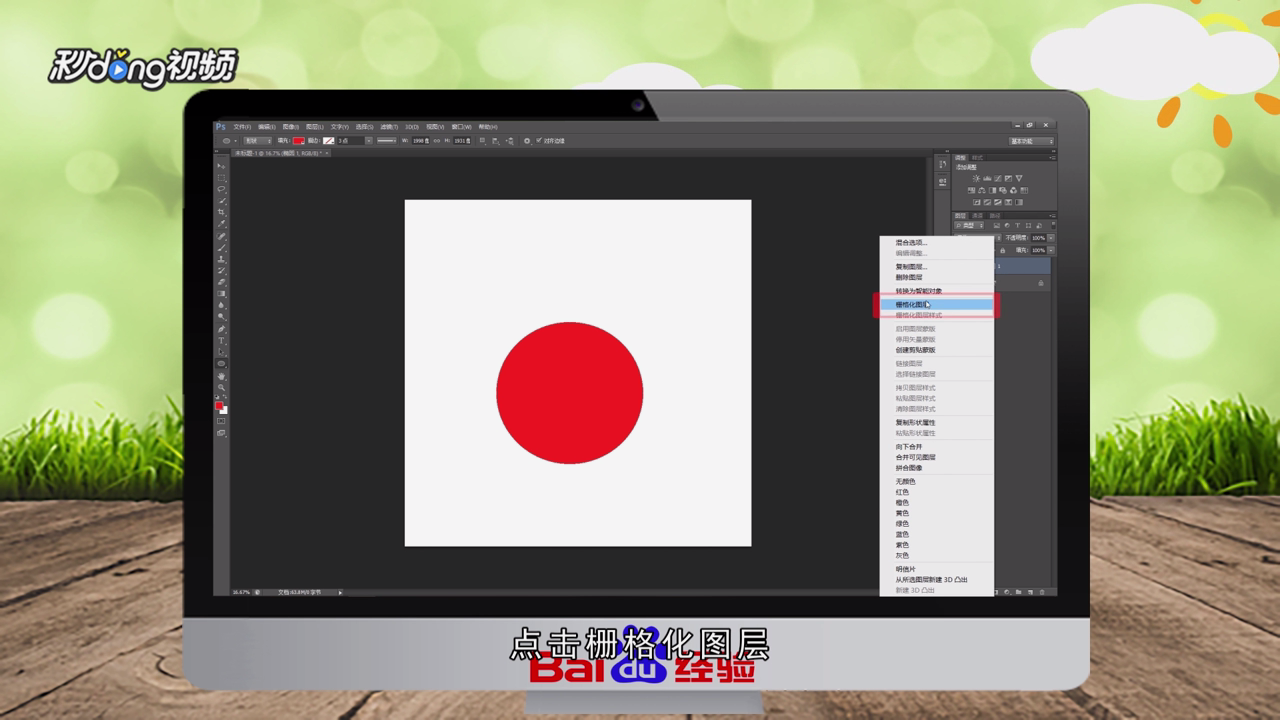This screenshot has width=1280, height=720.
Task: Open the 编辑 menu
Action: pos(267,127)
